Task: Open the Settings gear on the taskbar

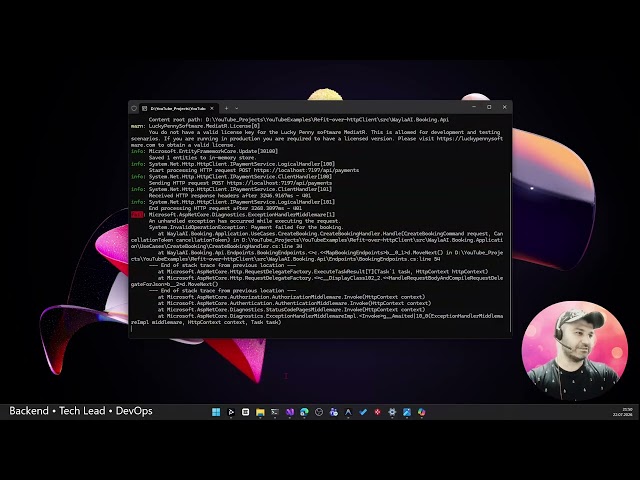Action: 392,412
